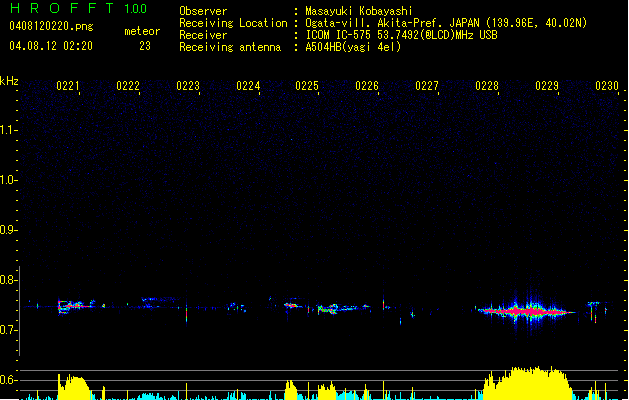Click the HROFFT 1.00 title text
629x400 pixels.
pos(78,8)
